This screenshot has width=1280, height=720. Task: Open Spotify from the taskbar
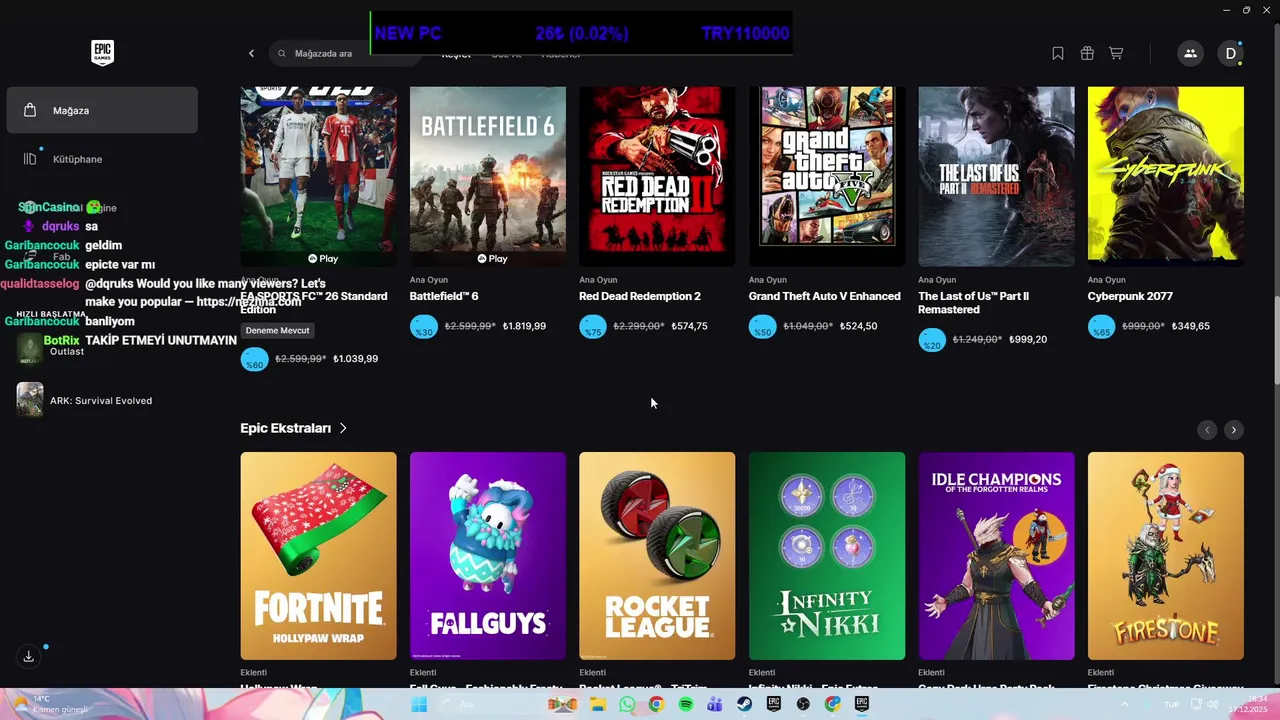(x=686, y=704)
